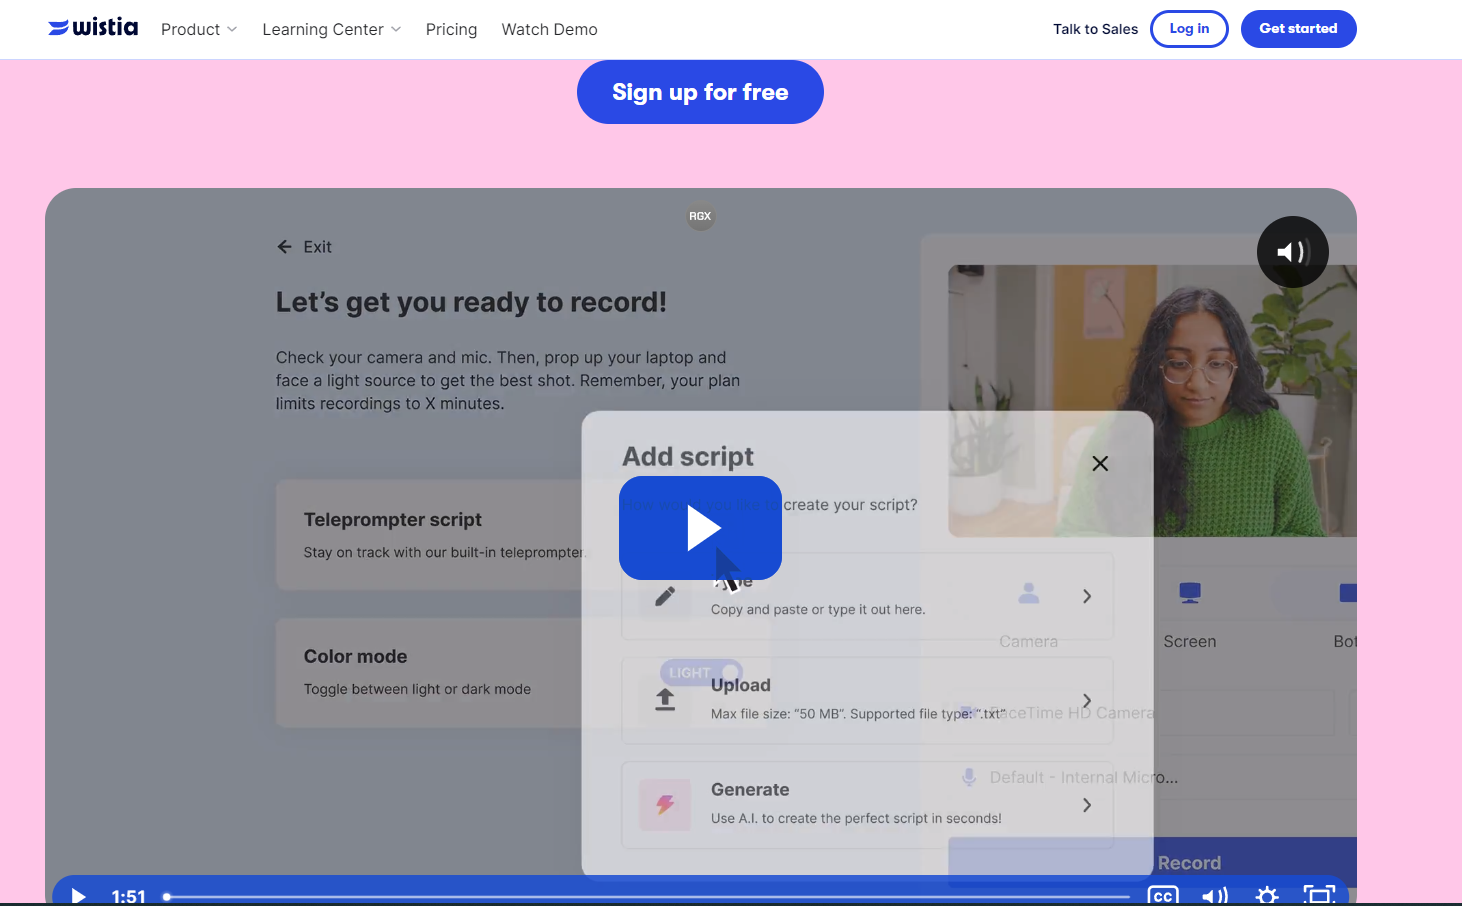Click the pencil icon beside the copy-paste option
Image resolution: width=1462 pixels, height=906 pixels.
coord(665,596)
